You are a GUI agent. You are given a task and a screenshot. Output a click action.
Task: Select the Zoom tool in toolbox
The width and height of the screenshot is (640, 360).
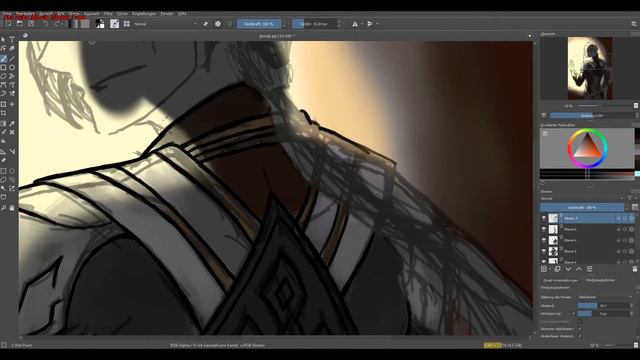pyautogui.click(x=3, y=208)
